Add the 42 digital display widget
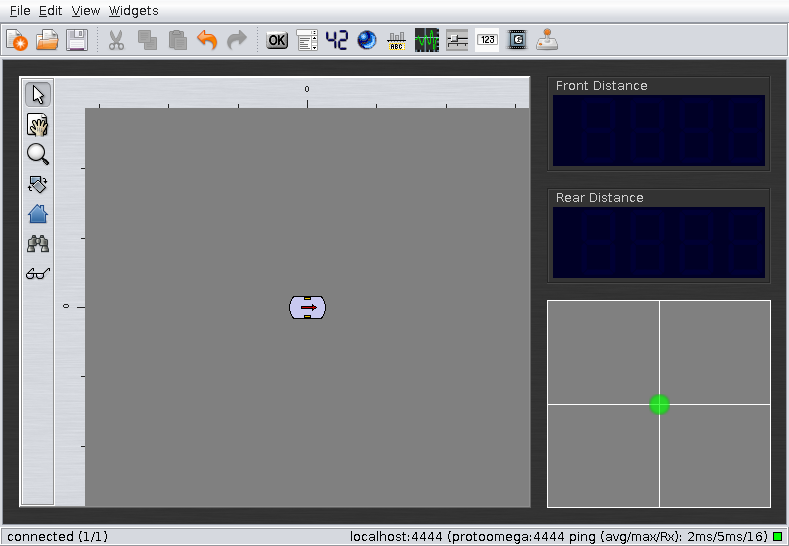 coord(337,40)
